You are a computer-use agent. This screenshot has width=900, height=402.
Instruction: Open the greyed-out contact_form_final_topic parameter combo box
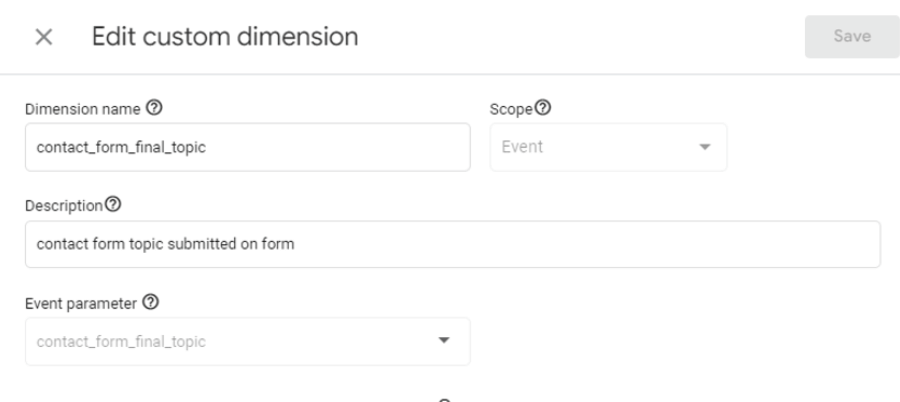pos(230,341)
